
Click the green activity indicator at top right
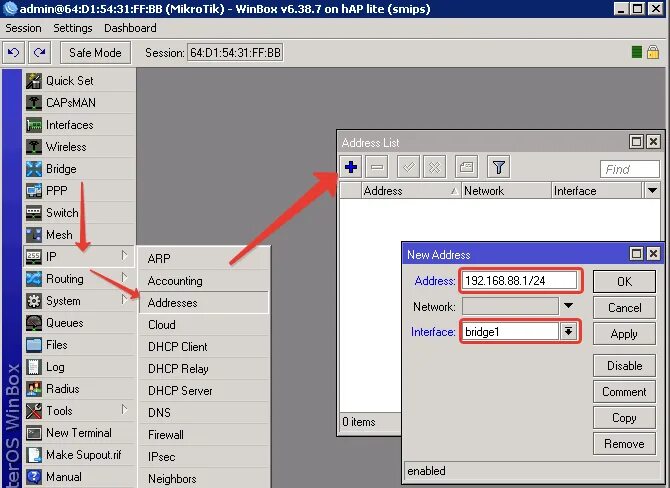pos(637,52)
